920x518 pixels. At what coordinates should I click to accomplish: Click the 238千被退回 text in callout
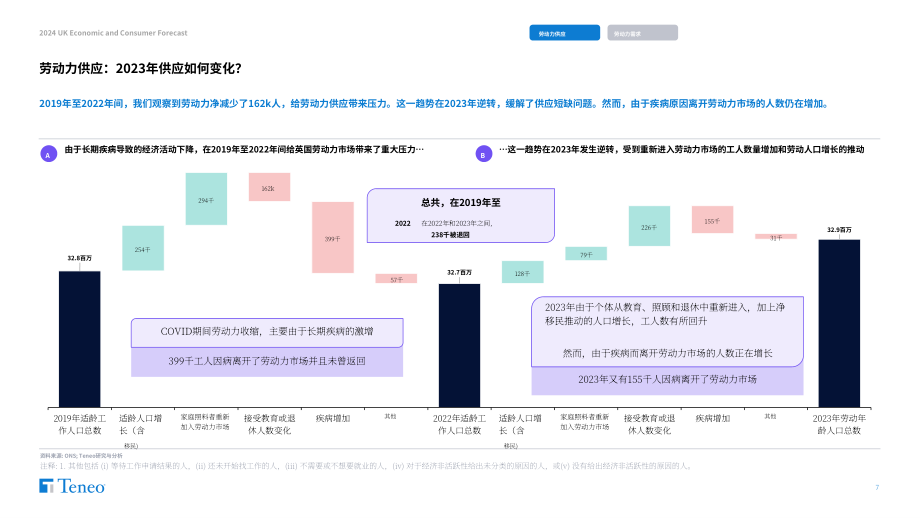coord(450,235)
